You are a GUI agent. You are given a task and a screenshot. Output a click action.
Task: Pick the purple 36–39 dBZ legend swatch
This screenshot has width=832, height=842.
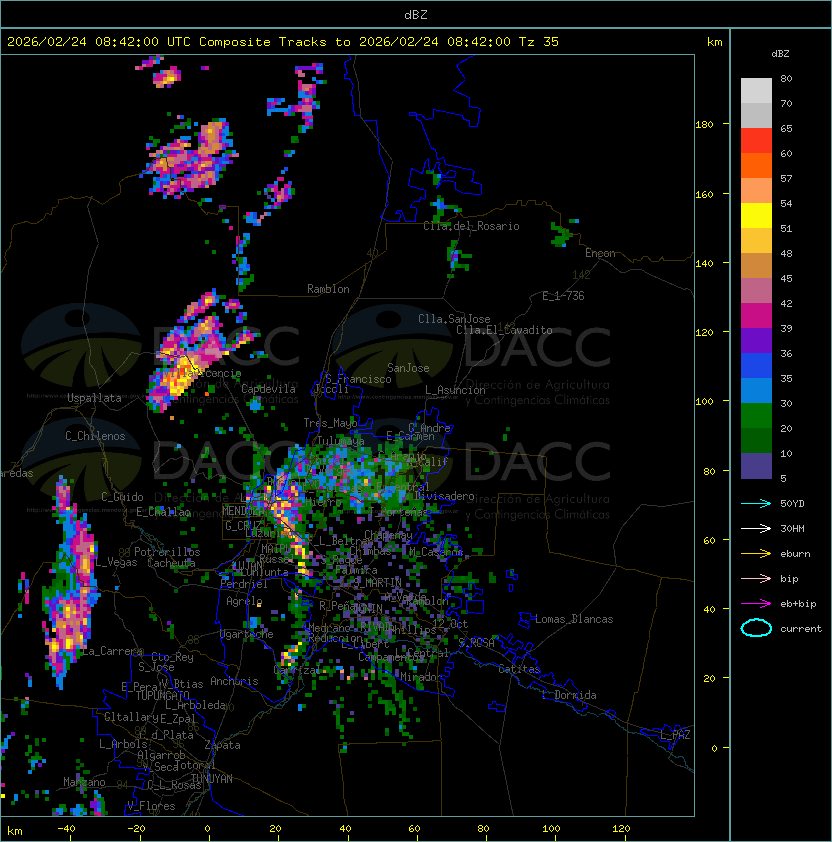(x=756, y=341)
